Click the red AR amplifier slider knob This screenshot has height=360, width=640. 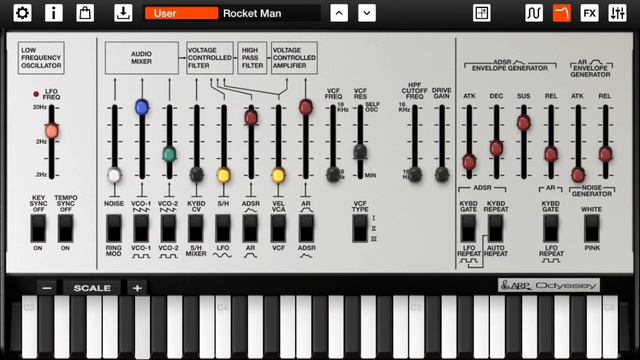pyautogui.click(x=306, y=107)
